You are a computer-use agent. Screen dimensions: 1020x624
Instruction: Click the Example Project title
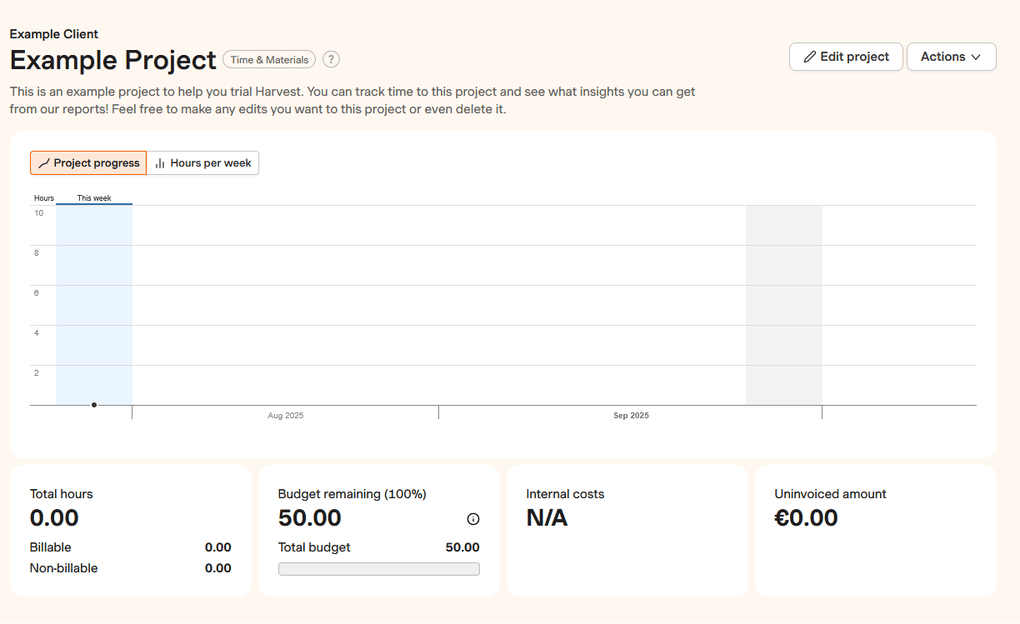pos(113,60)
